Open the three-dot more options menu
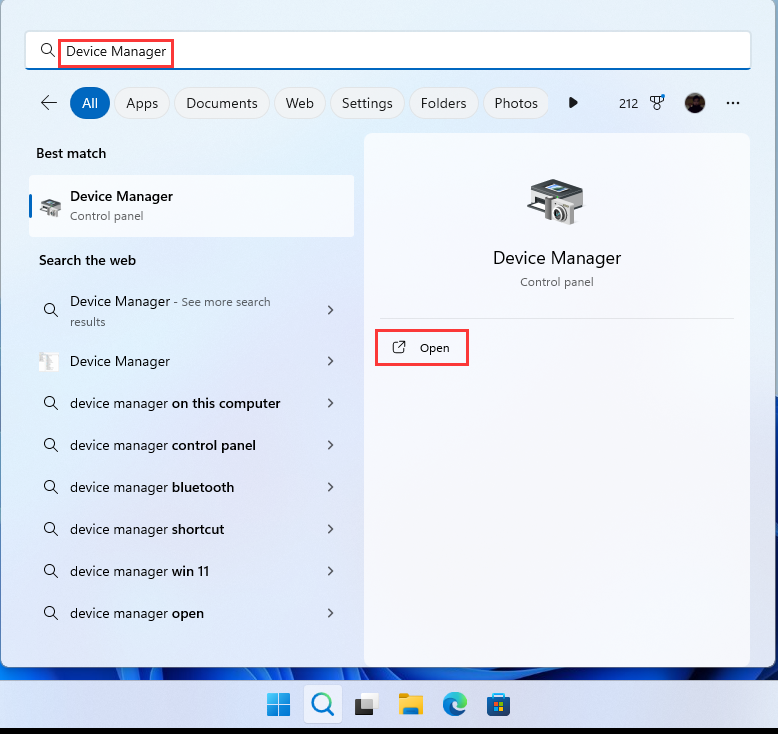Image resolution: width=778 pixels, height=734 pixels. 733,103
